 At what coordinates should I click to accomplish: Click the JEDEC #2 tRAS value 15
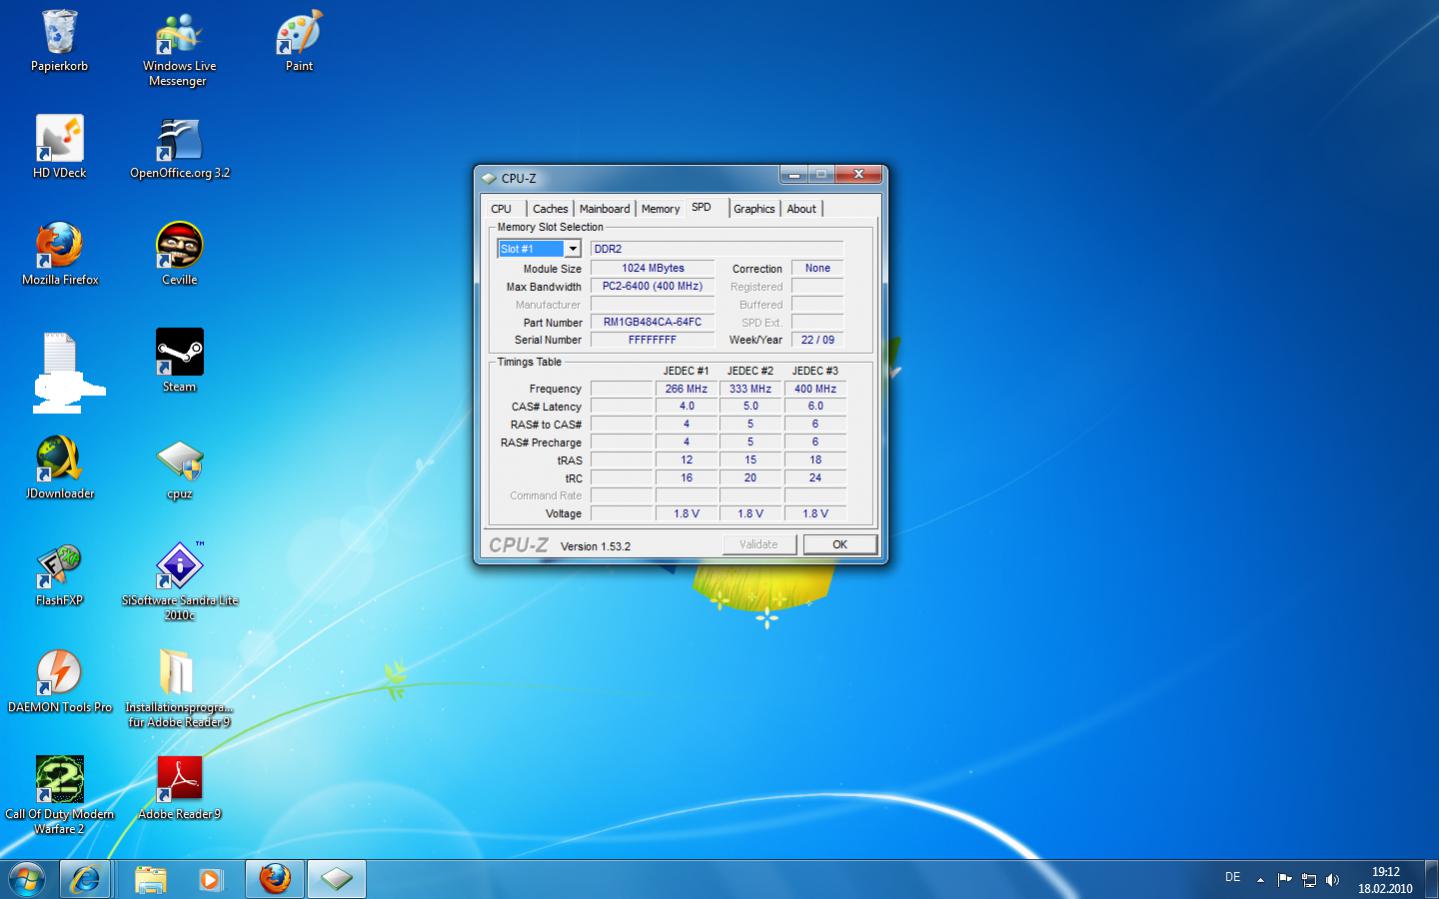[x=751, y=460]
